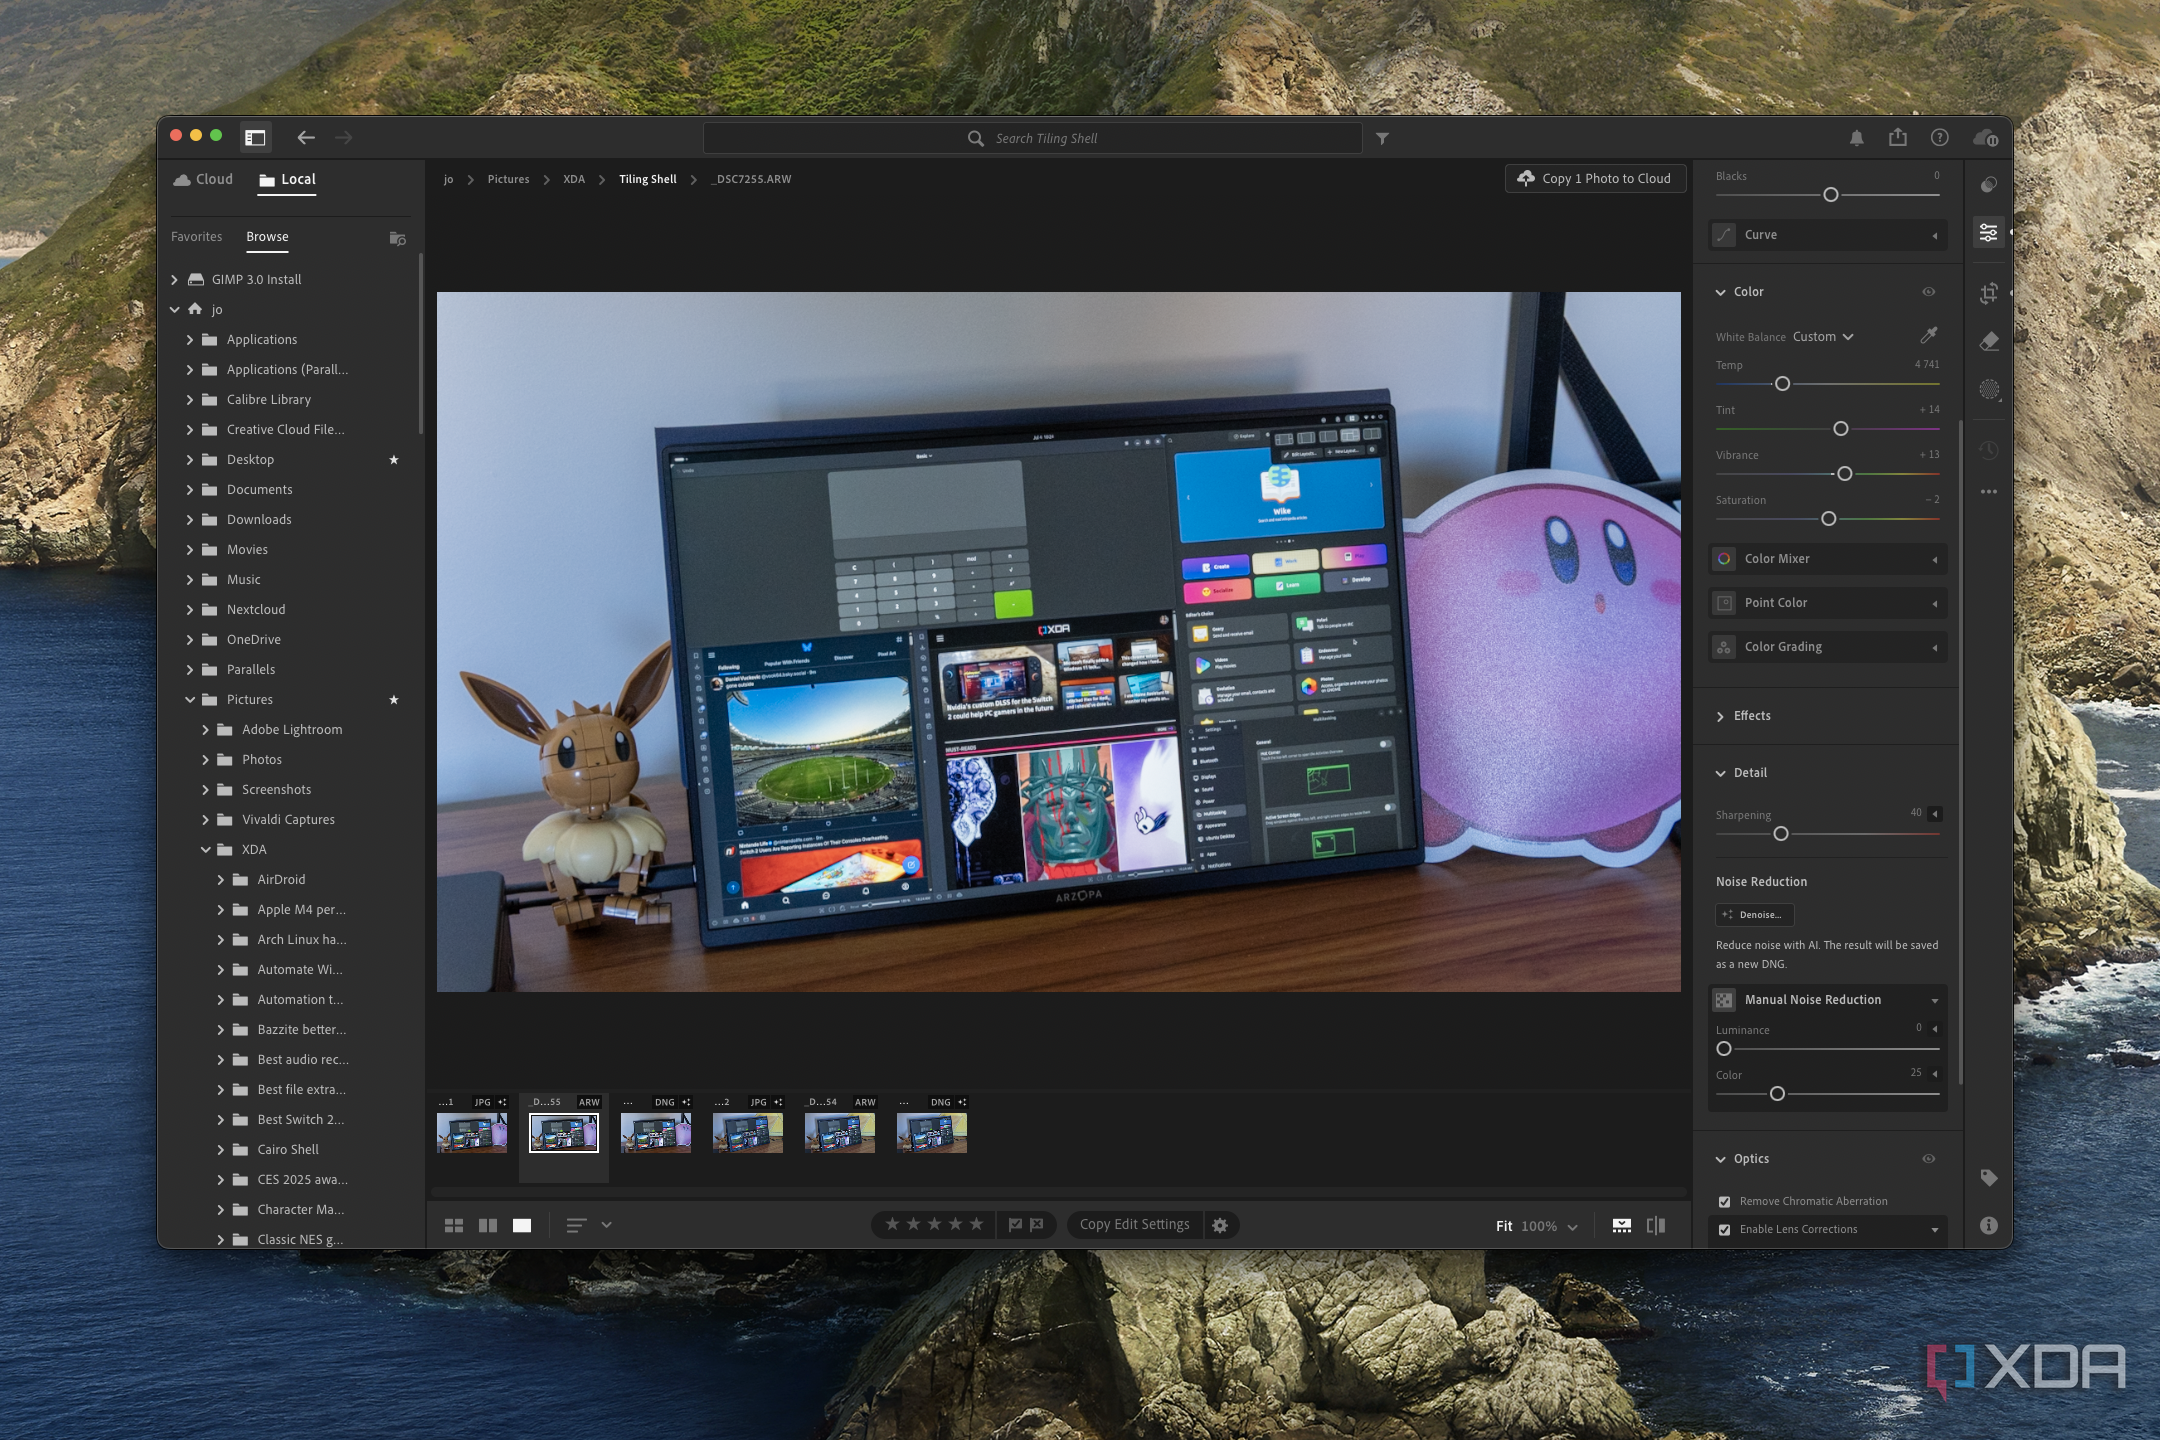Adjust the Vibrance slider handle
This screenshot has height=1440, width=2160.
1845,474
